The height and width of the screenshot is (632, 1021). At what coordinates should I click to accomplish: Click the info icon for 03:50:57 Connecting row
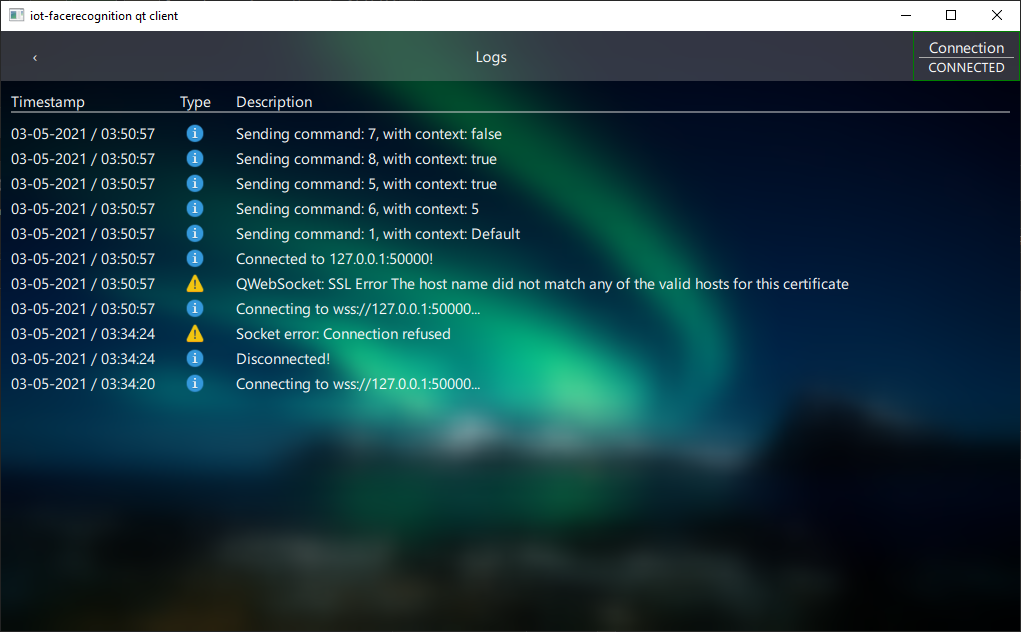195,309
